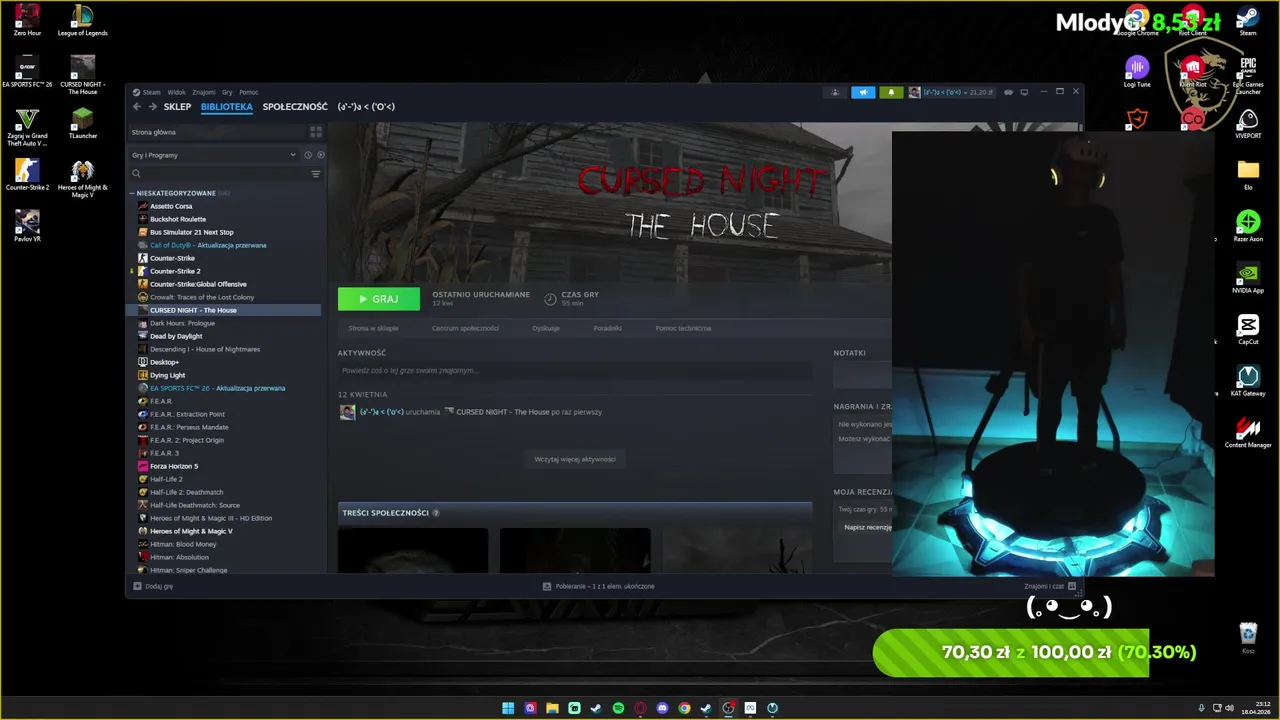Image resolution: width=1280 pixels, height=720 pixels.
Task: Switch to the SKLEP tab
Action: click(x=177, y=107)
